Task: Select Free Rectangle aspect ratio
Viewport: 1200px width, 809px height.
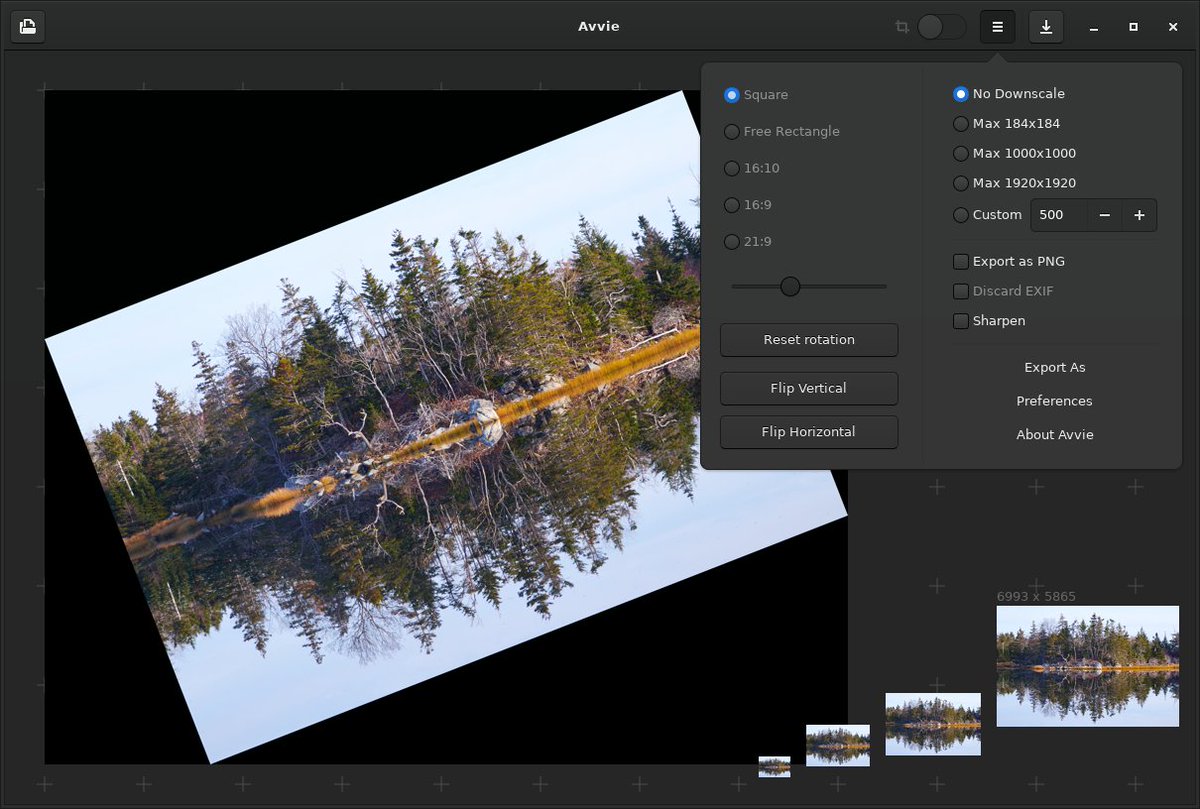Action: [782, 131]
